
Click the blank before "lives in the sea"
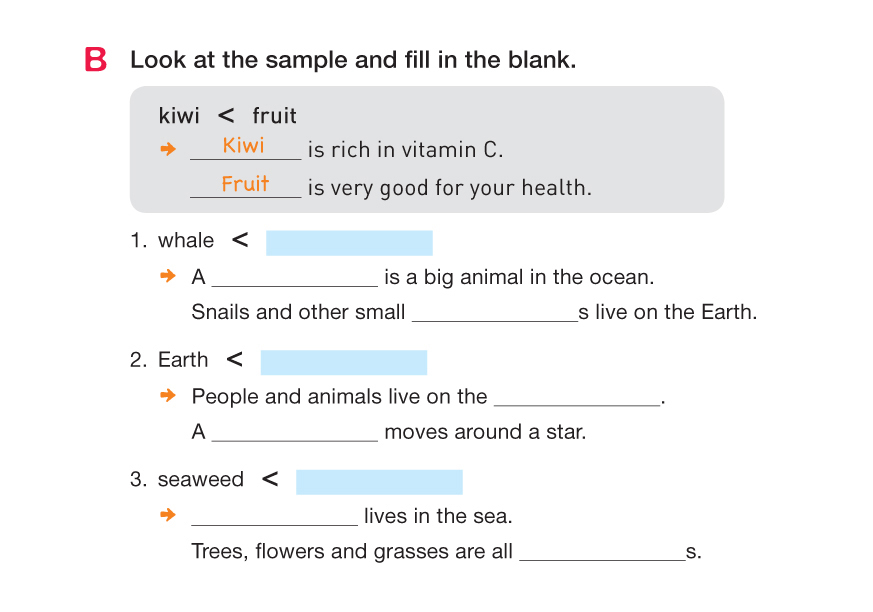tap(274, 518)
